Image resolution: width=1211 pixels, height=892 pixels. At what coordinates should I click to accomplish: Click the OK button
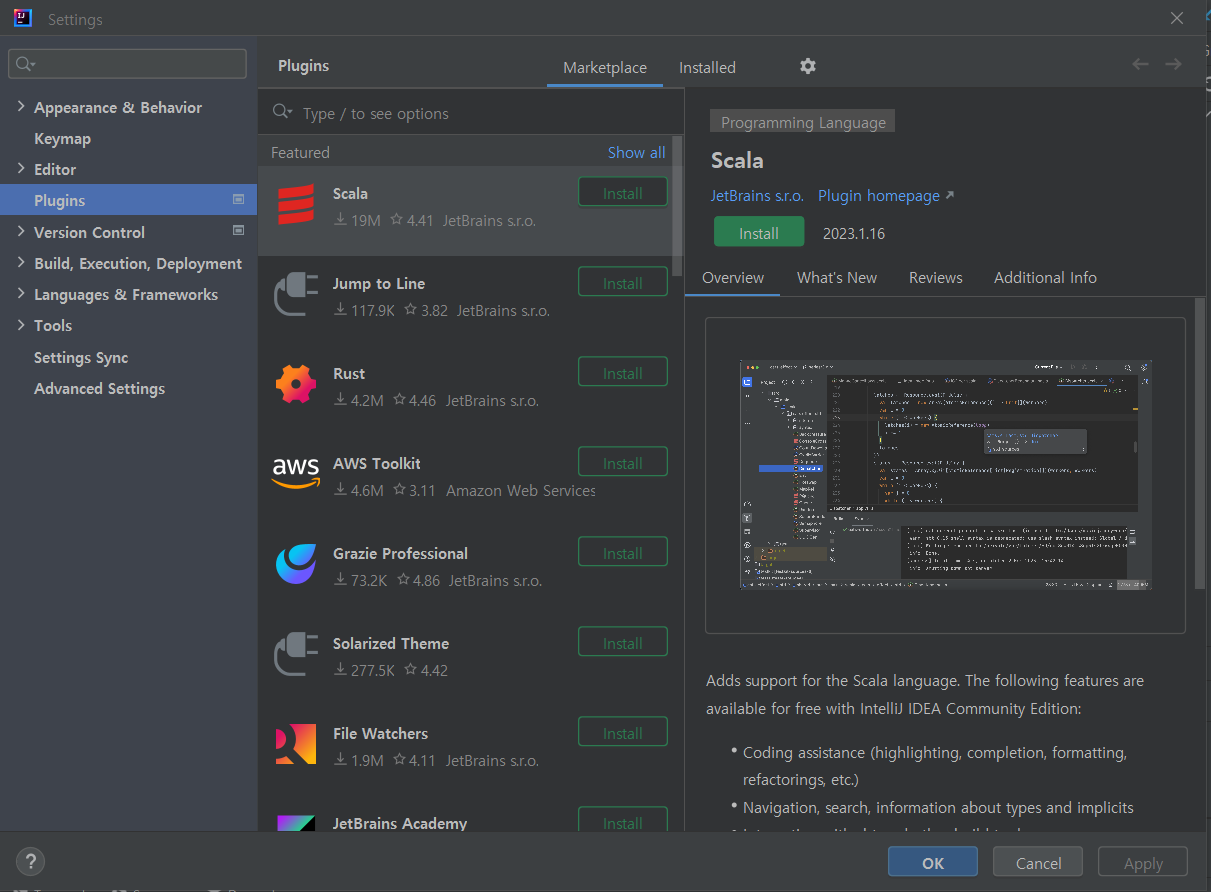pyautogui.click(x=933, y=863)
